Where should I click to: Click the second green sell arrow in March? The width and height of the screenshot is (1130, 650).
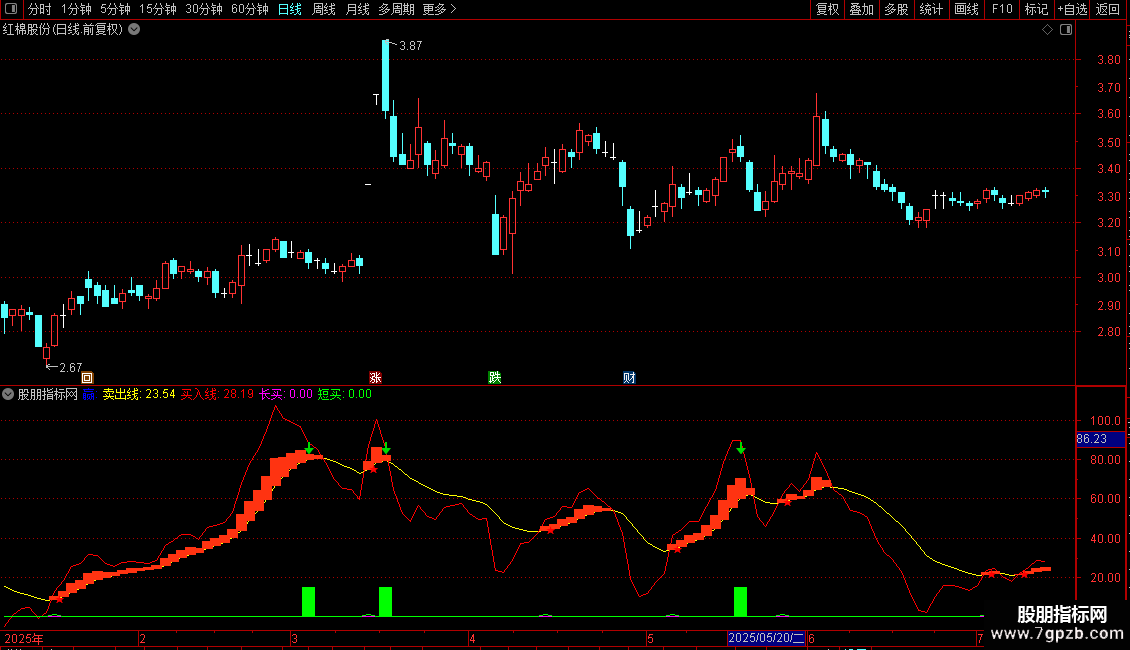(386, 448)
